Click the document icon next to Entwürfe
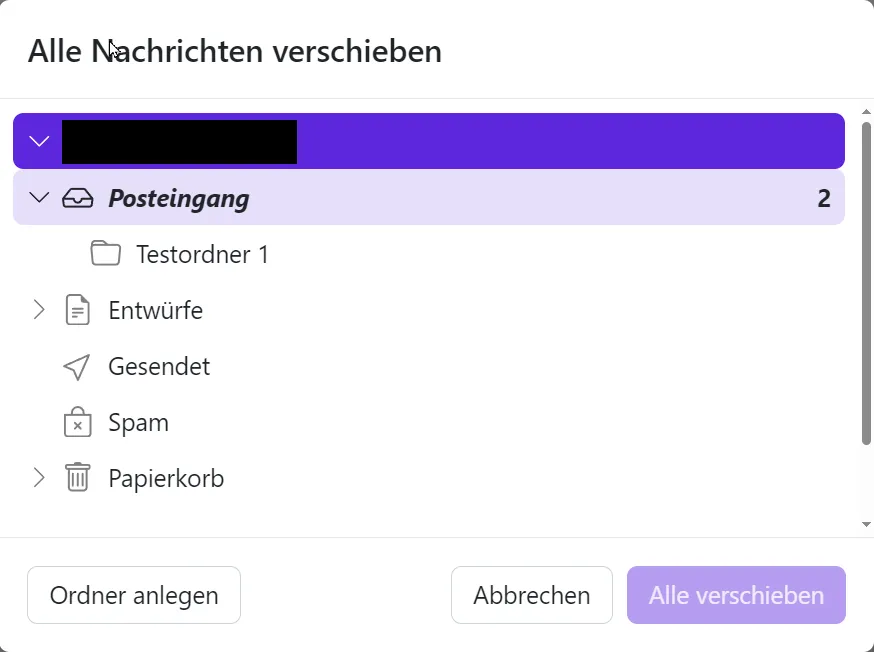 coord(77,310)
